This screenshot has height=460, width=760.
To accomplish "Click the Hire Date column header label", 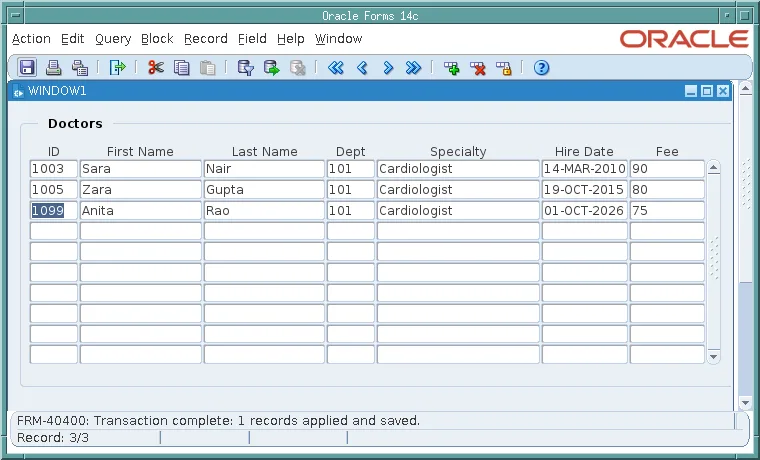I will point(584,152).
